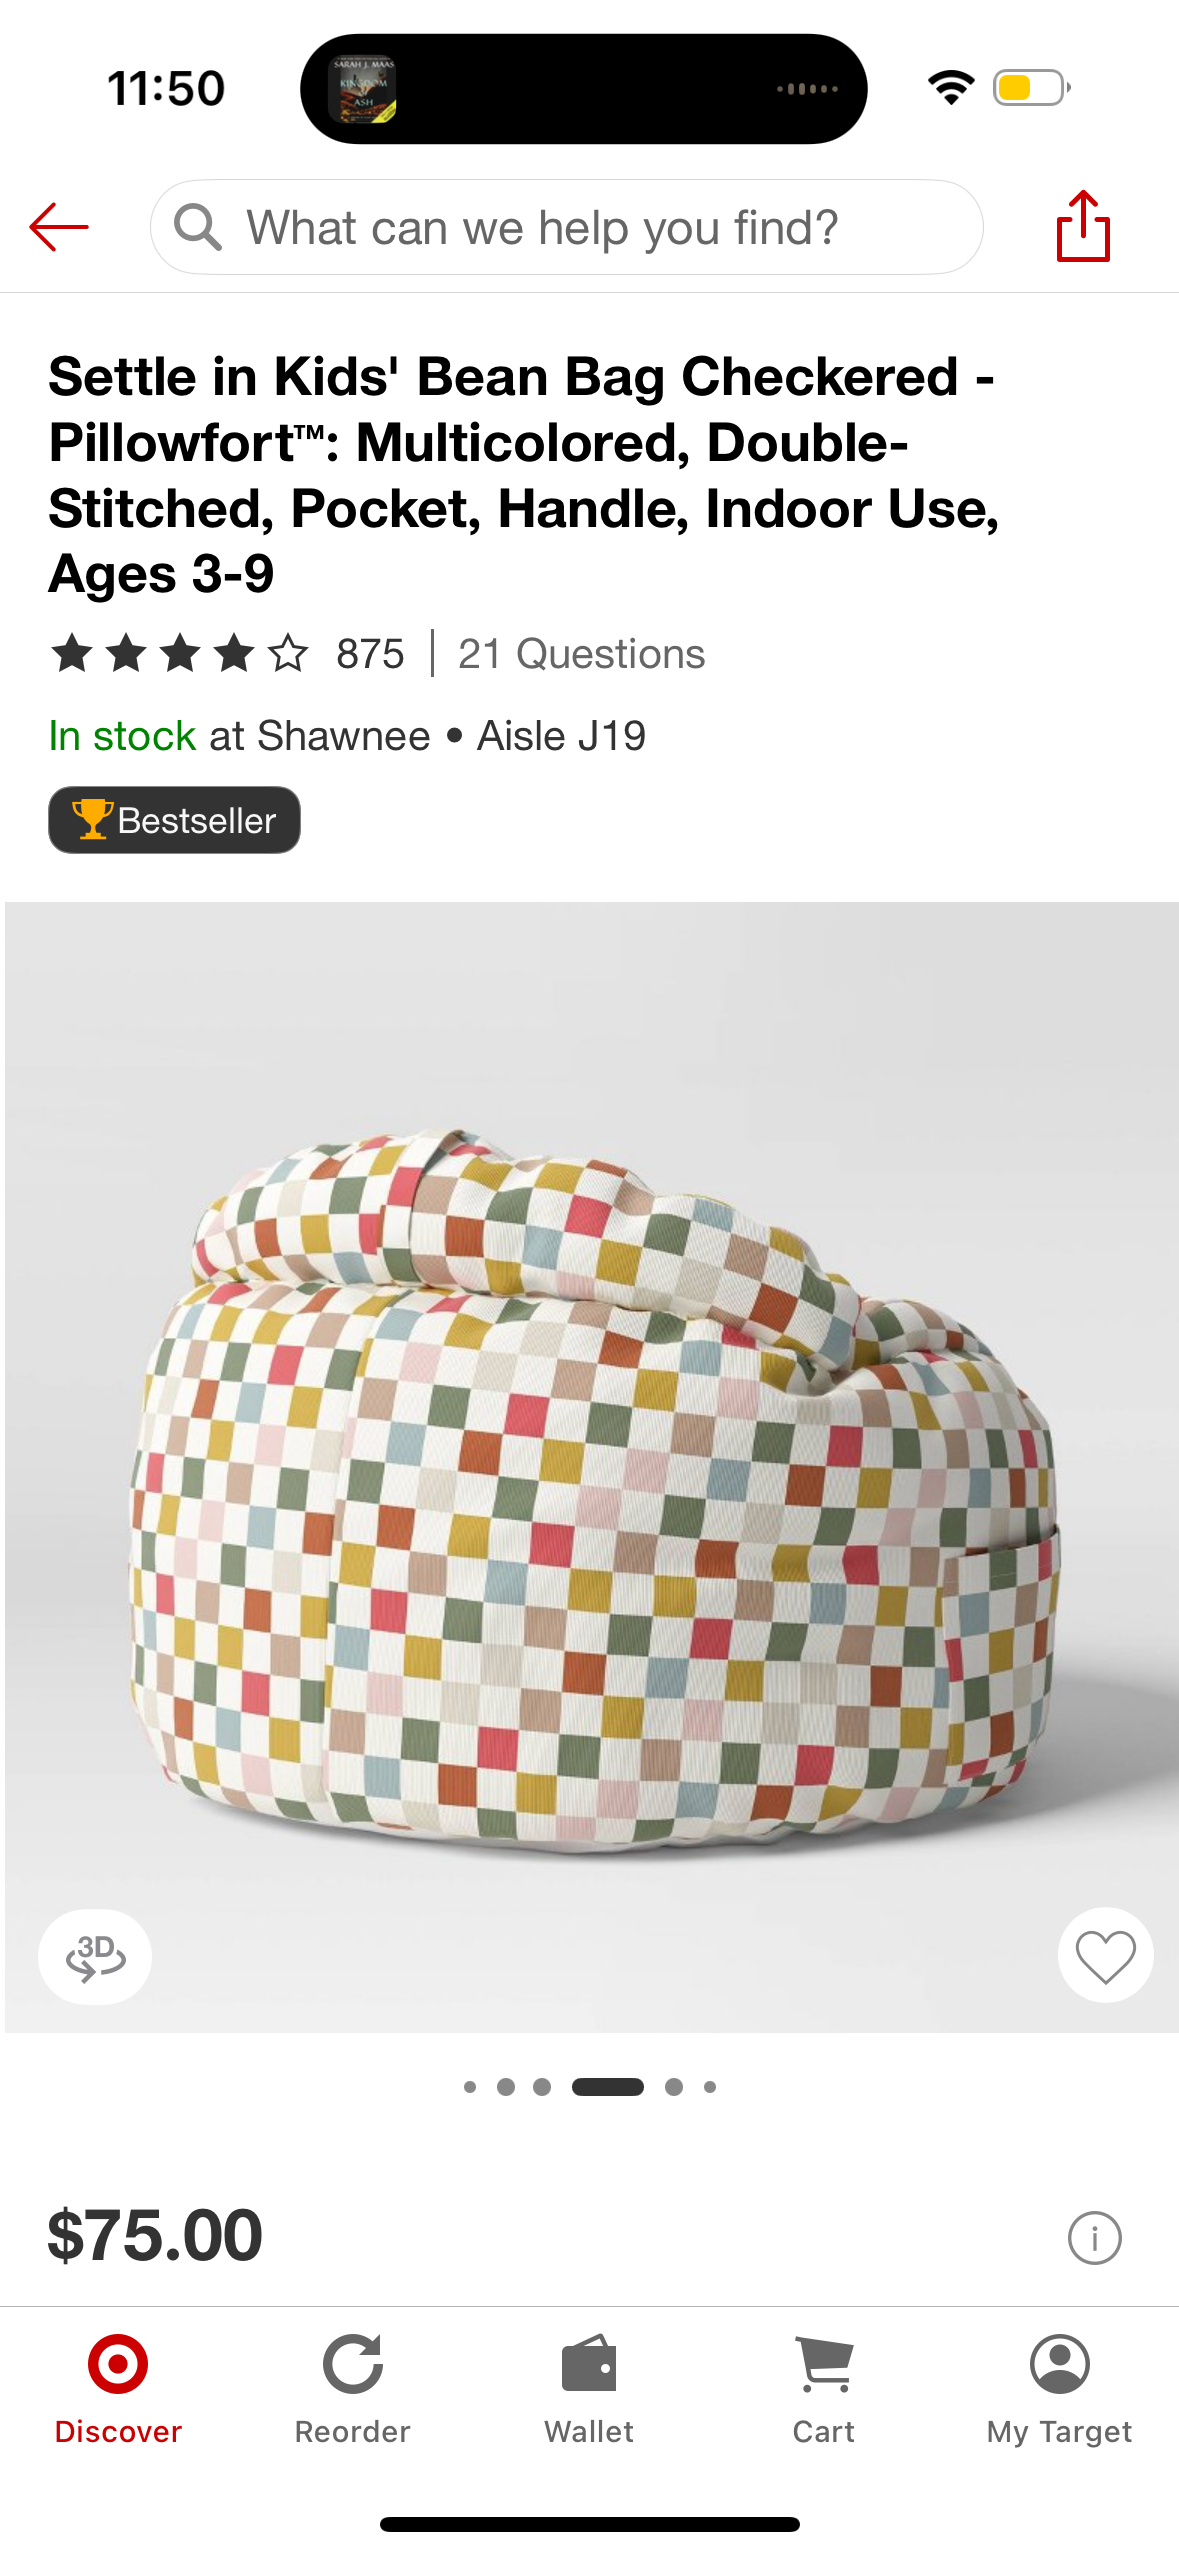The image size is (1179, 2556).
Task: Favorite the bean bag with heart icon
Action: [x=1105, y=1955]
